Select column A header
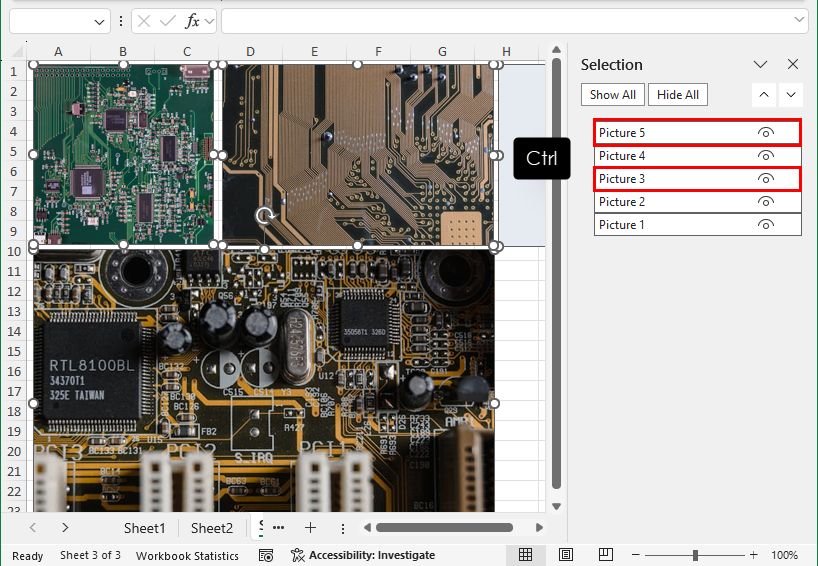 click(x=58, y=51)
